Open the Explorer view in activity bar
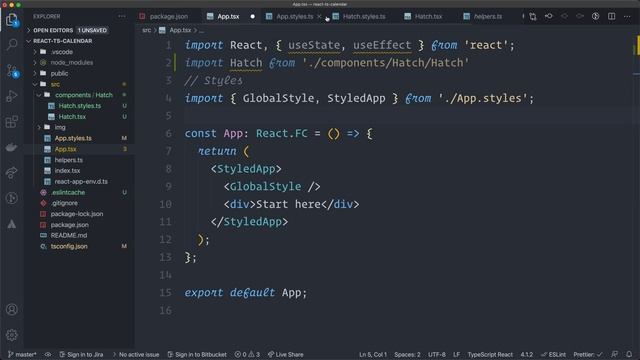This screenshot has height=360, width=640. click(x=11, y=19)
